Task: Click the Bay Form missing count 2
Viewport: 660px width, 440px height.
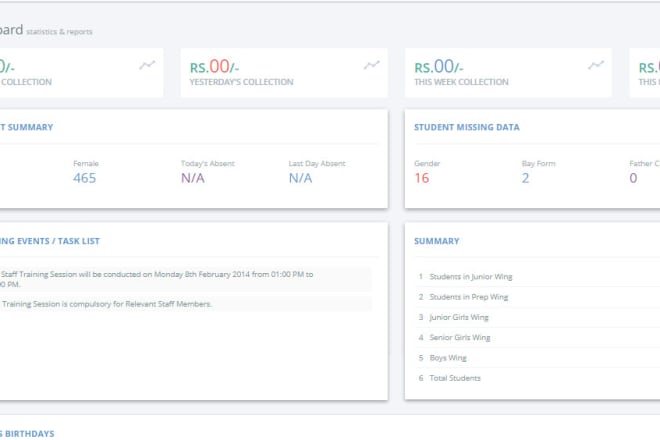Action: [x=525, y=178]
